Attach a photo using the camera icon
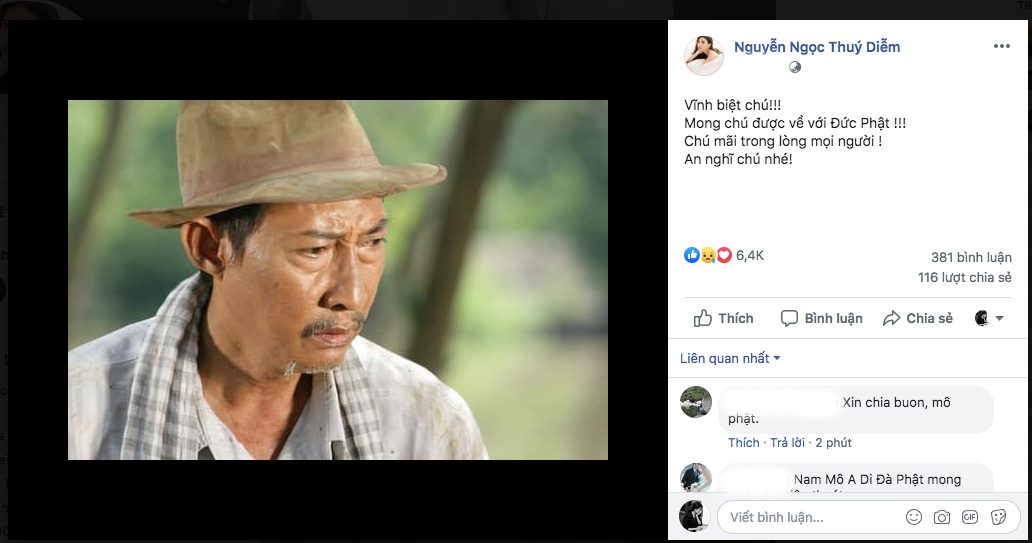 click(941, 517)
